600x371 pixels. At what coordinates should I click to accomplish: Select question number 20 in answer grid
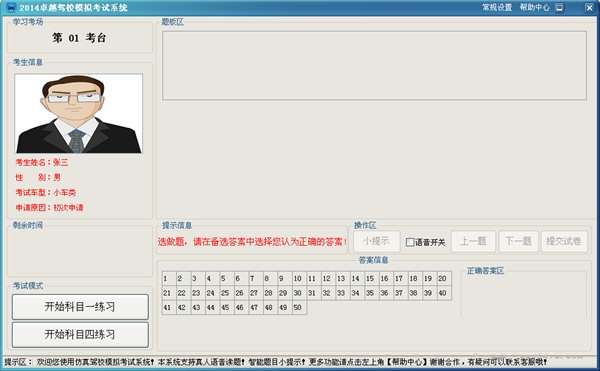444,278
